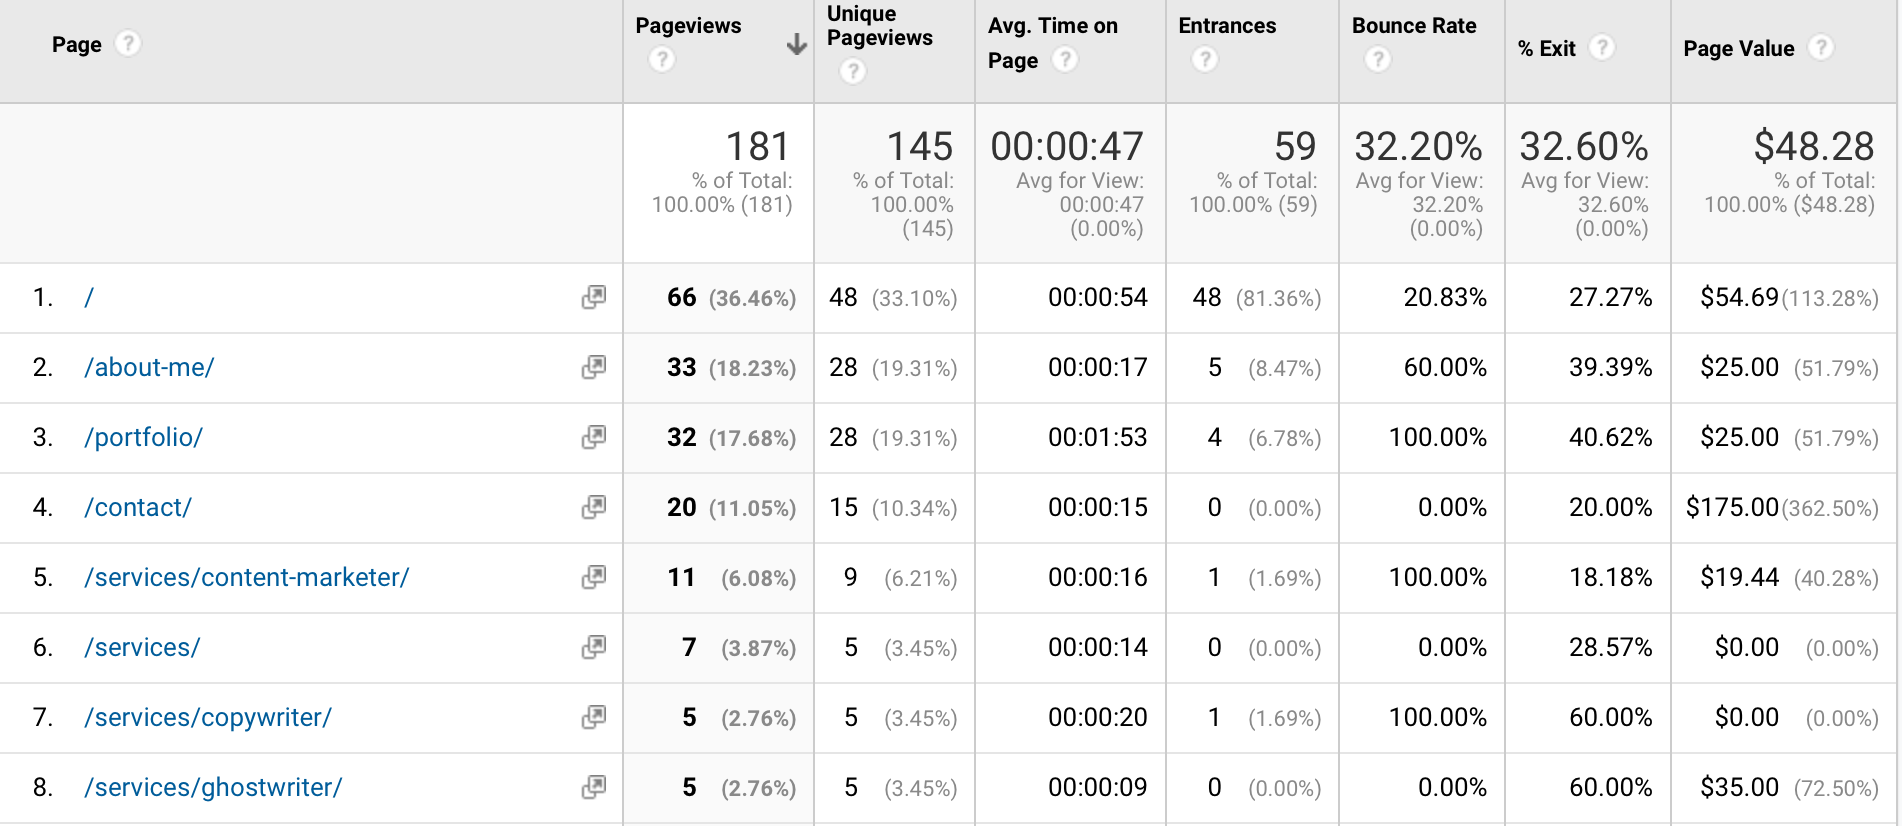1902x826 pixels.
Task: Open the Entrances column help tooltip
Action: tap(1204, 60)
